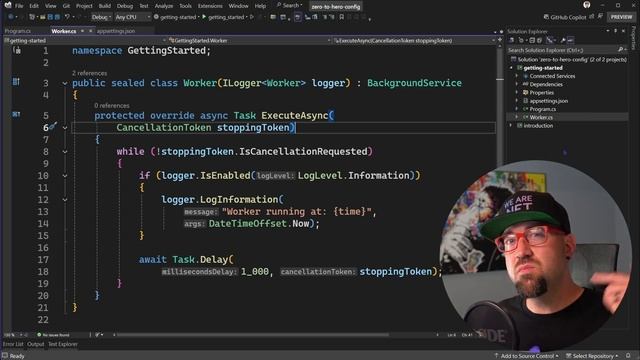Image resolution: width=640 pixels, height=360 pixels.
Task: Click Solution Explorer properties wrench icon
Action: 563,40
